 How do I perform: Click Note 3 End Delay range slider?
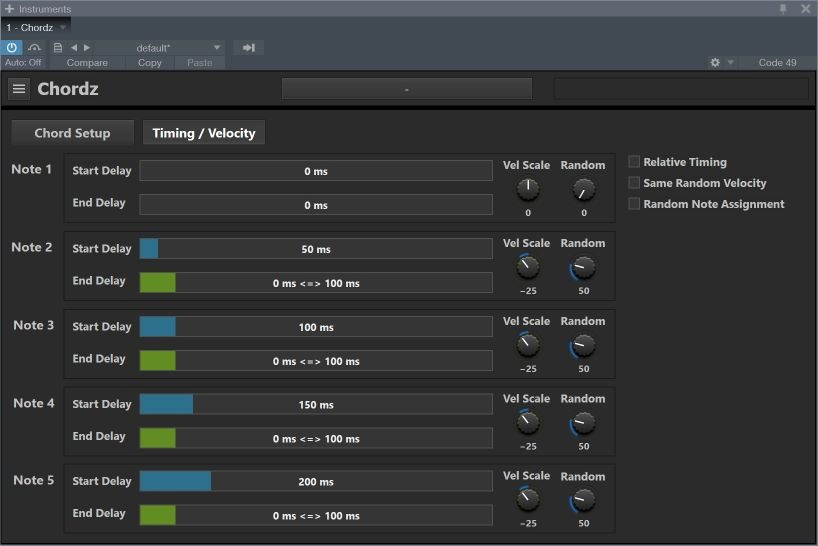316,361
